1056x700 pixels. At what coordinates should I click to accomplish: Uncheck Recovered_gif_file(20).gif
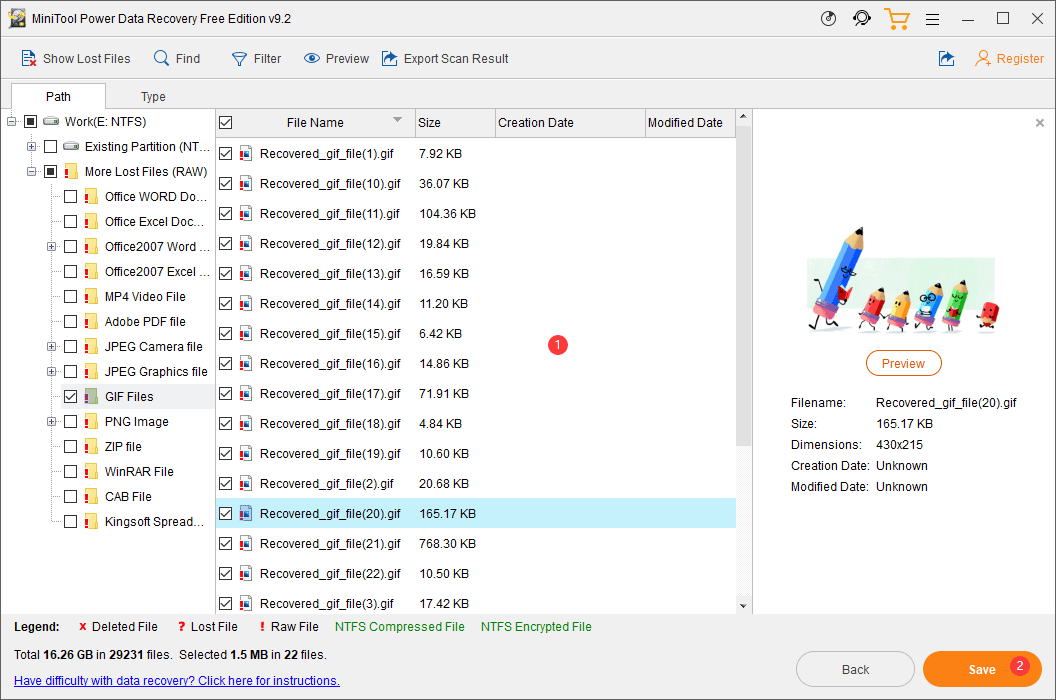225,513
